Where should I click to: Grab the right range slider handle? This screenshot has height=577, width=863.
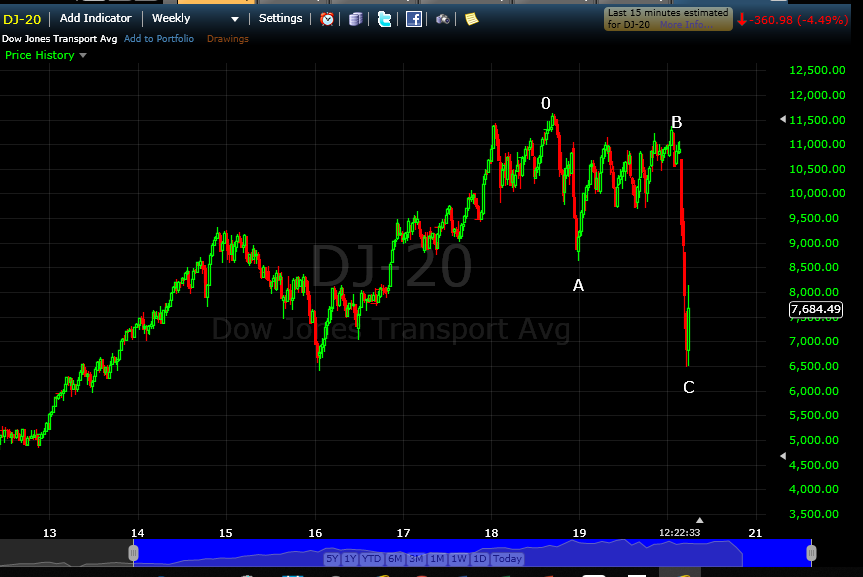(811, 553)
